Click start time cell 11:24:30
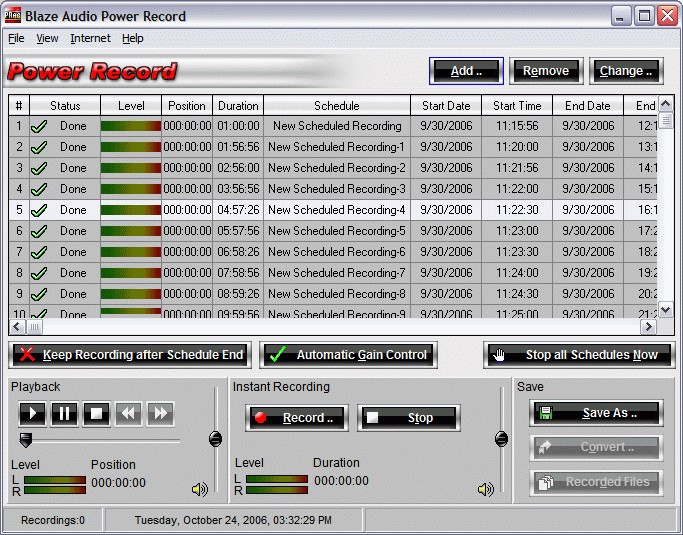 pos(517,294)
